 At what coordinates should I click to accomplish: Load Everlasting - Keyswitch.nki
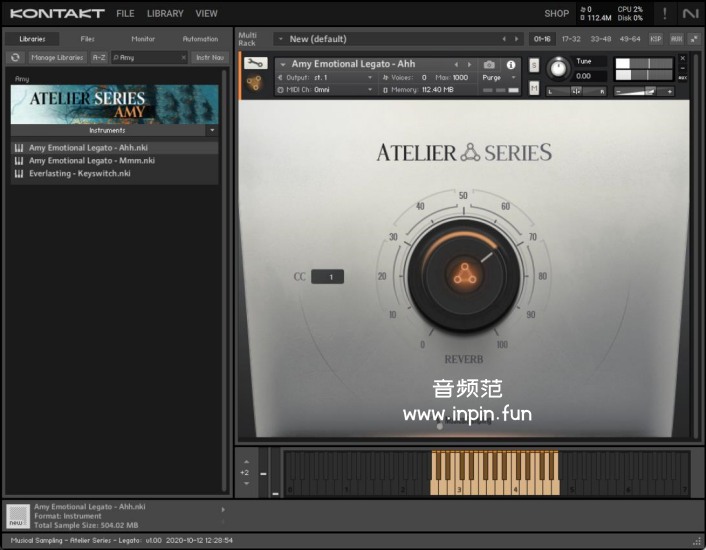point(114,174)
